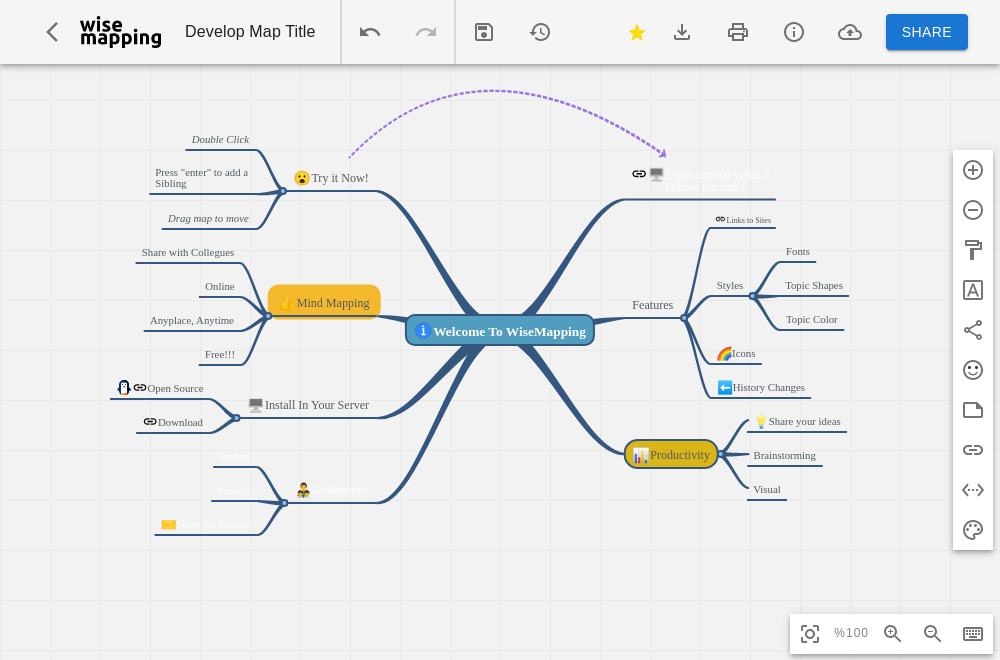Delete topic using the minus circle
The height and width of the screenshot is (660, 1000).
[x=973, y=210]
